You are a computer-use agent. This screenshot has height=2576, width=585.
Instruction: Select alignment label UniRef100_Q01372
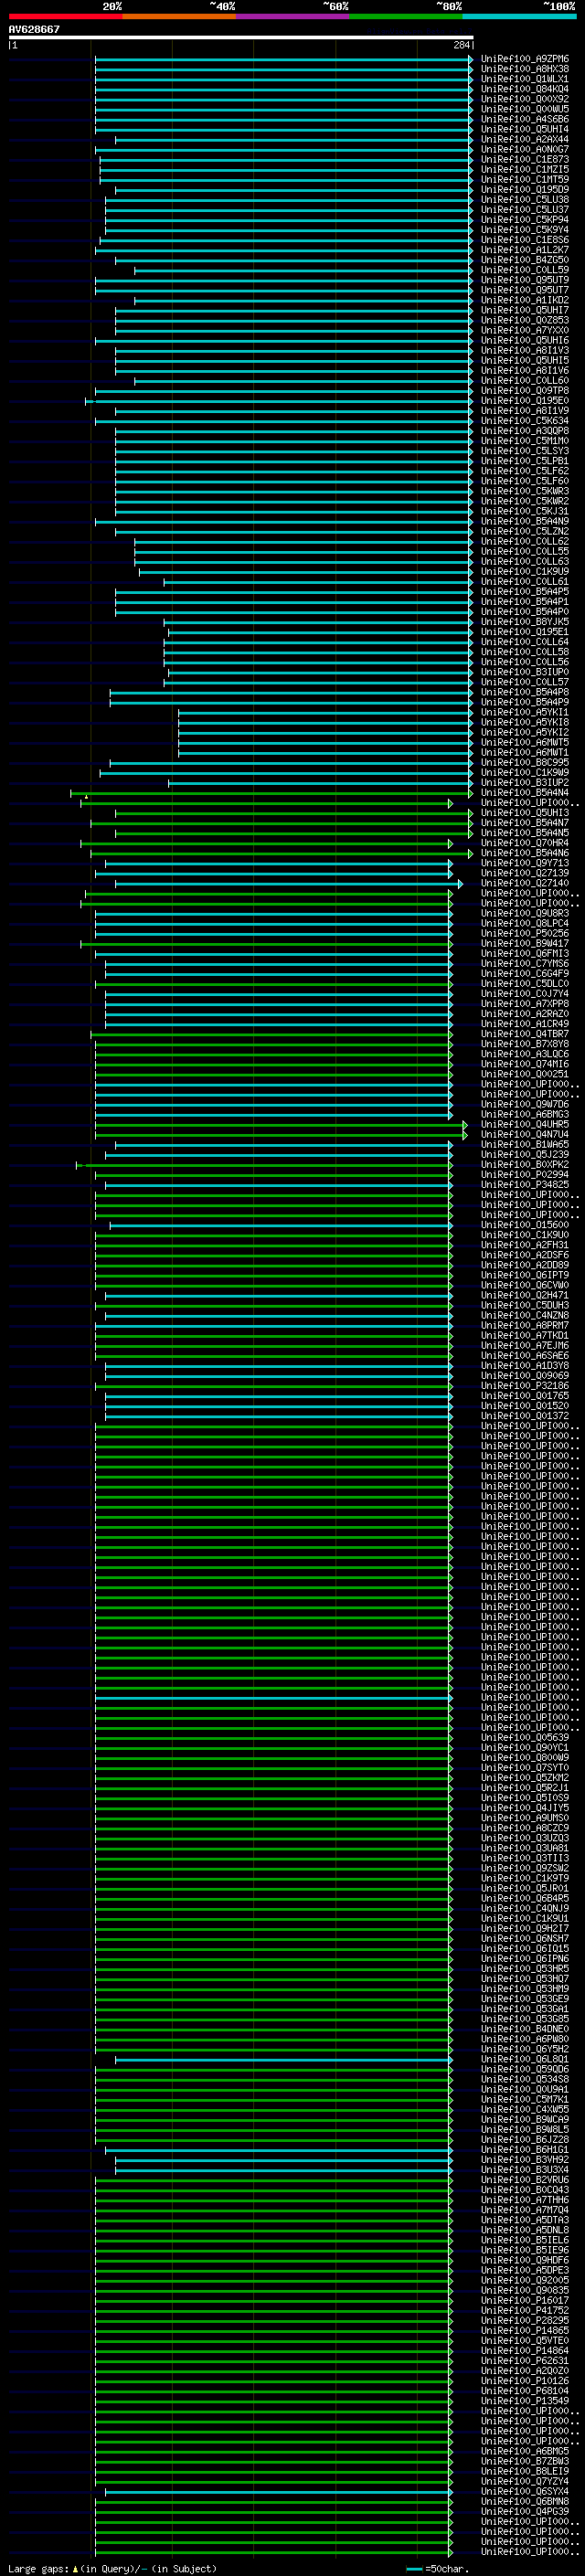[525, 1416]
